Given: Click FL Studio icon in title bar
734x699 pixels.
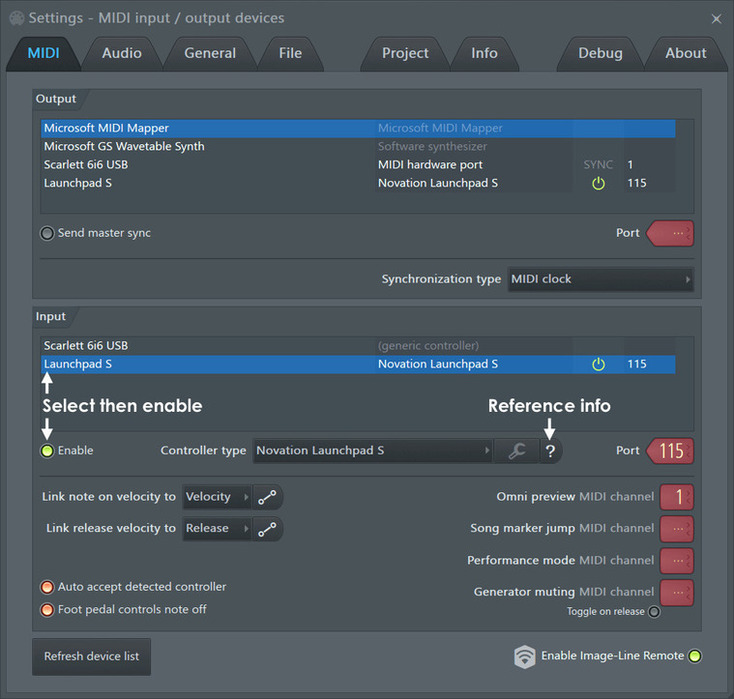Looking at the screenshot, I should pyautogui.click(x=17, y=18).
